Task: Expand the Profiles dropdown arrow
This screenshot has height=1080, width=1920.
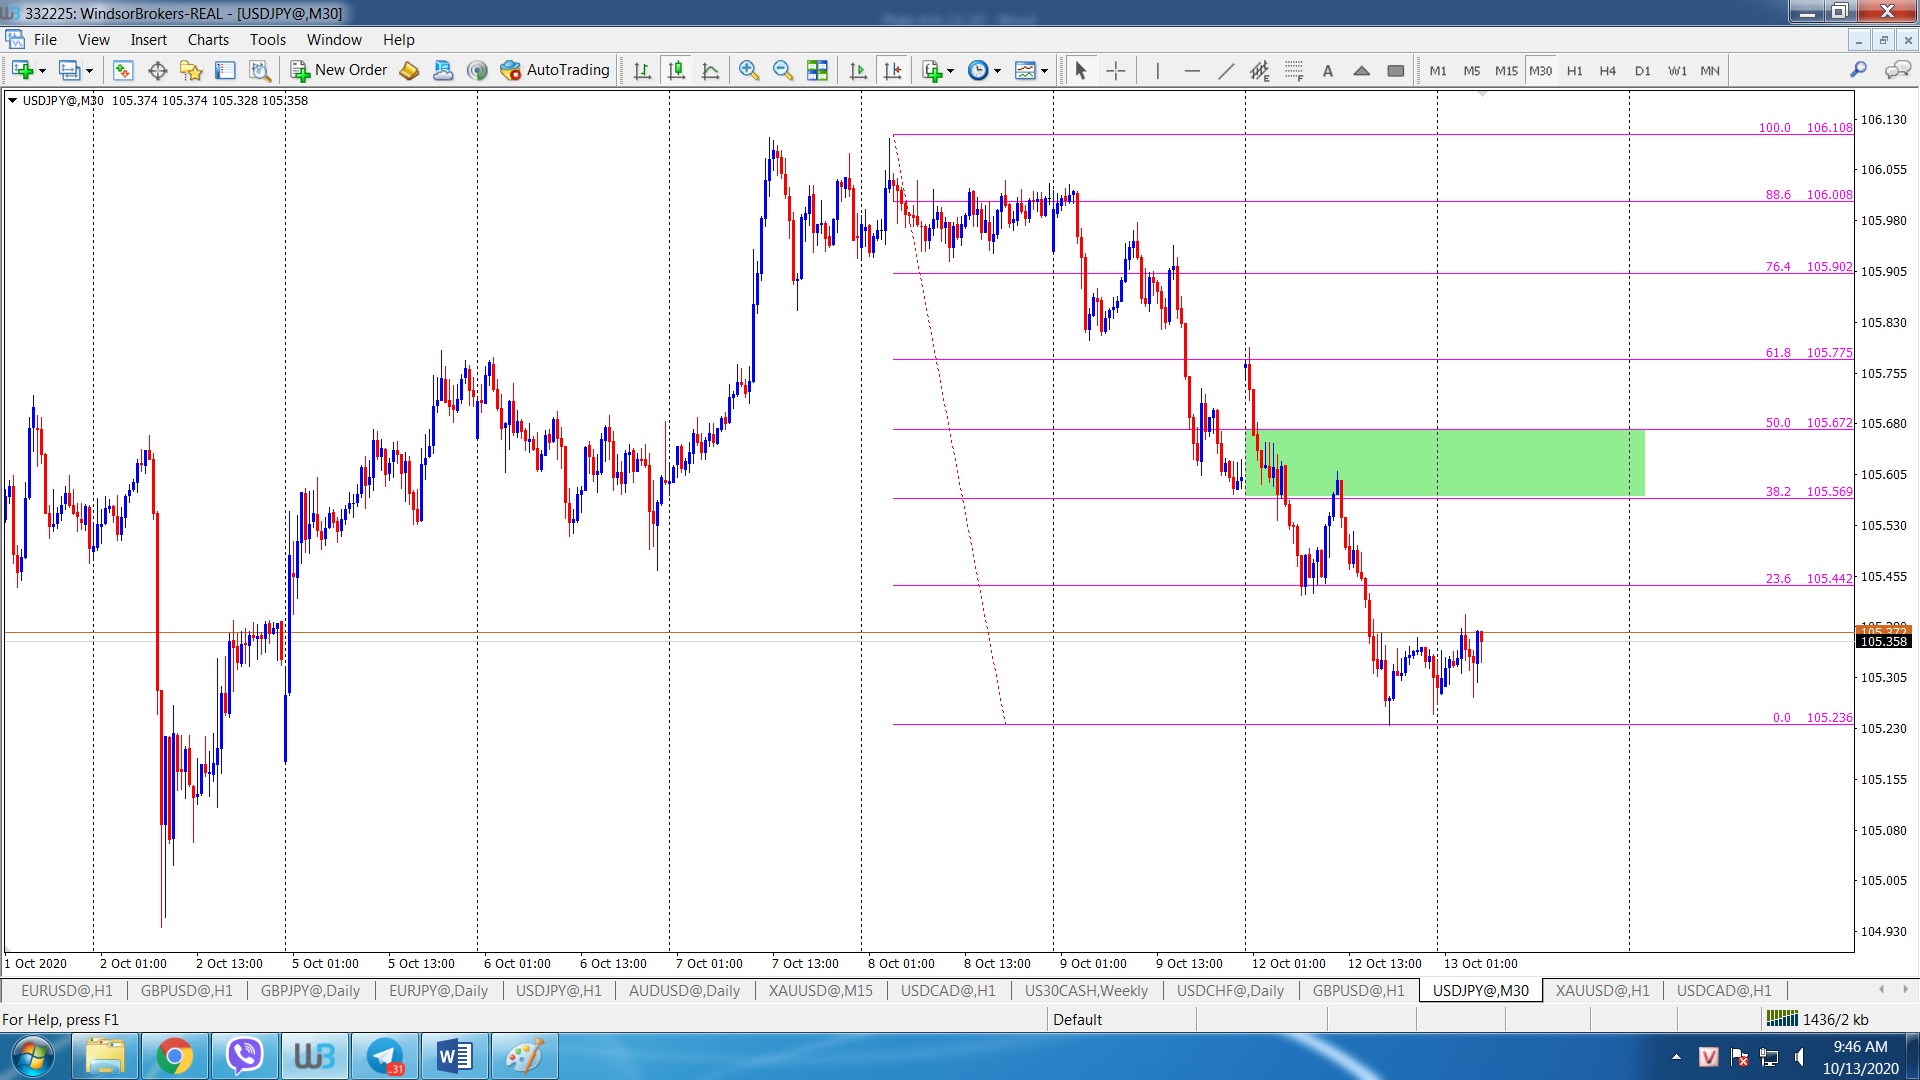Action: pyautogui.click(x=89, y=71)
